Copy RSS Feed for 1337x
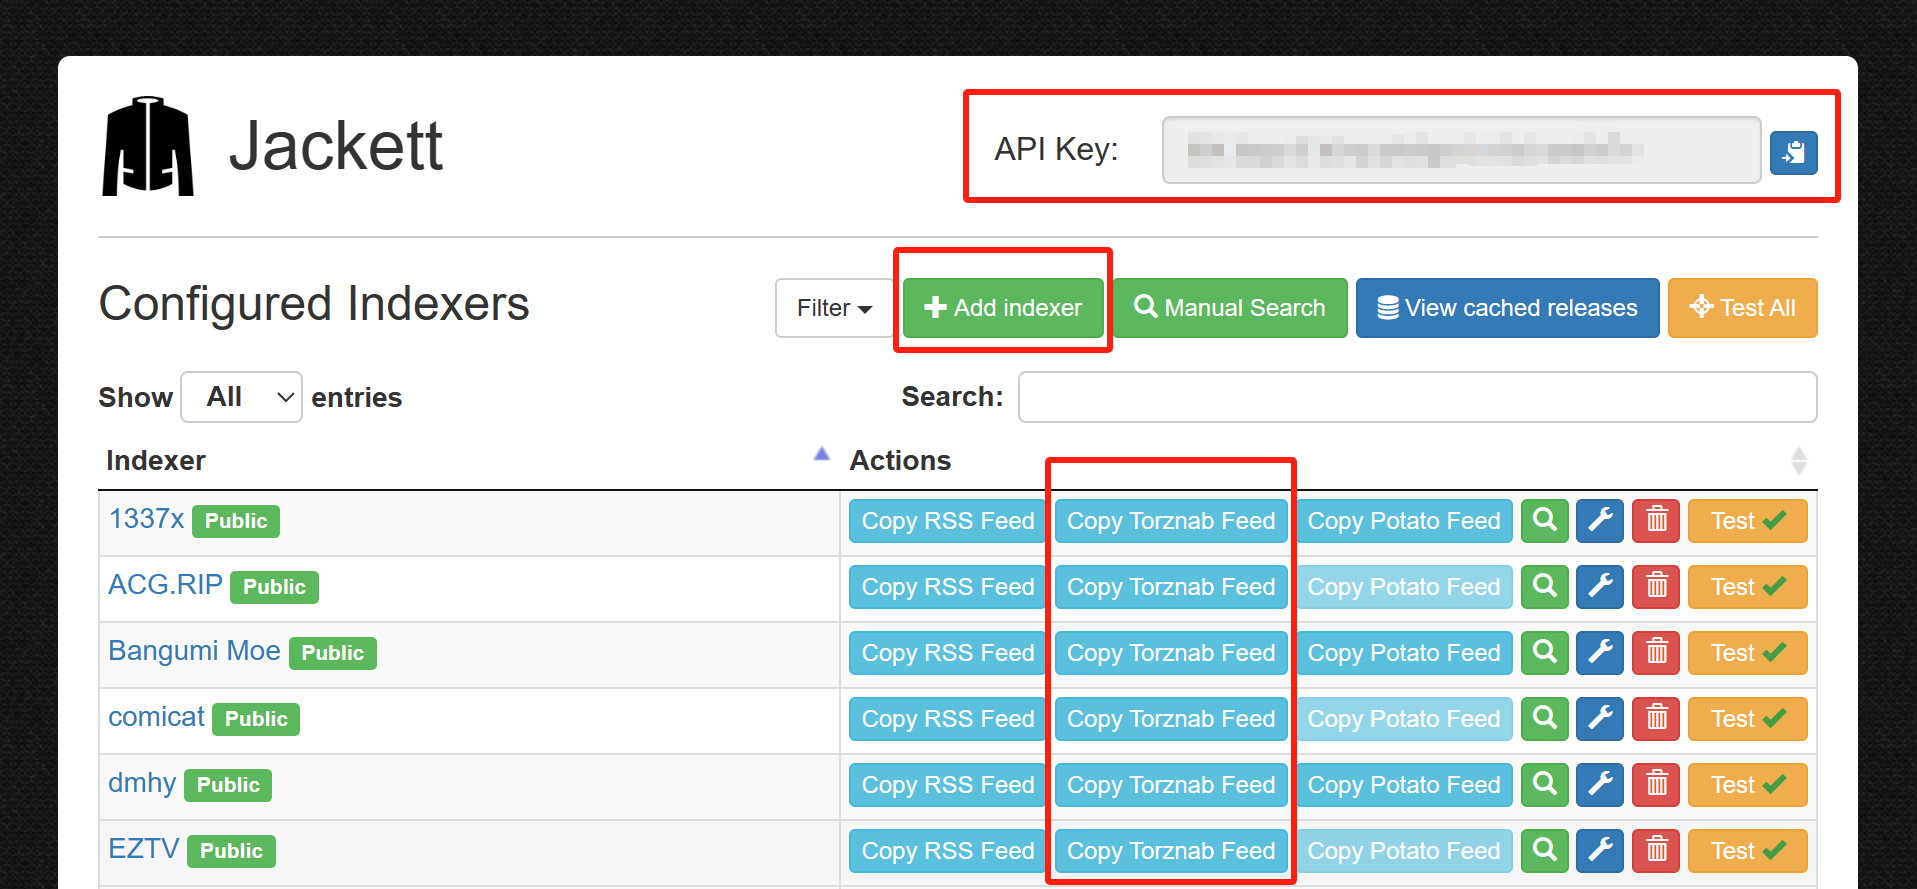This screenshot has width=1917, height=889. point(948,521)
